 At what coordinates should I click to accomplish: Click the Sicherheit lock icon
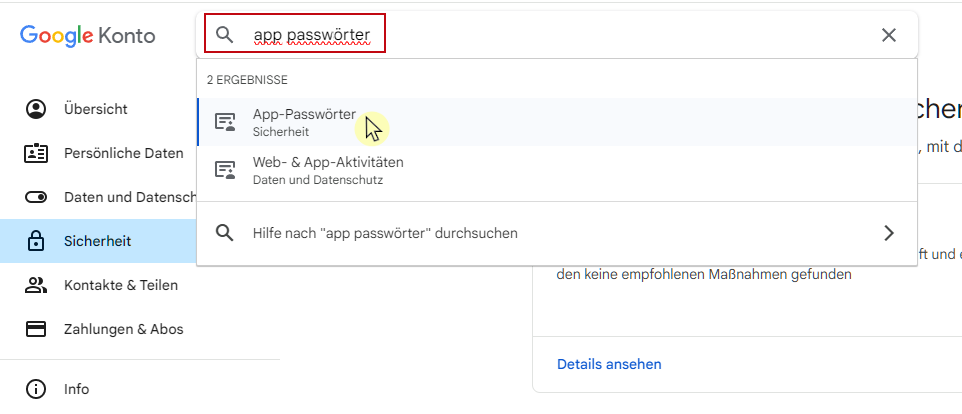[x=36, y=241]
